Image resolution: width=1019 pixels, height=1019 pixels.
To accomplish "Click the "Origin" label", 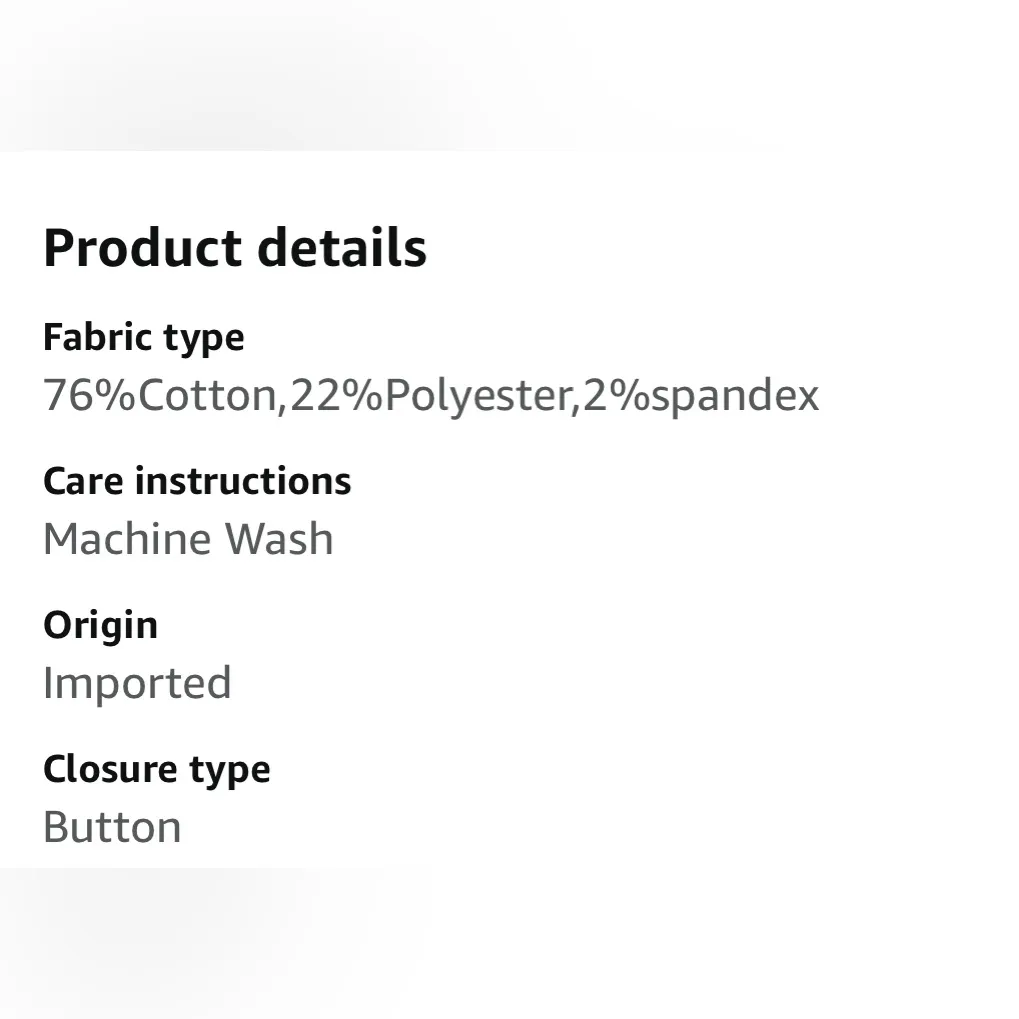I will 100,627.
